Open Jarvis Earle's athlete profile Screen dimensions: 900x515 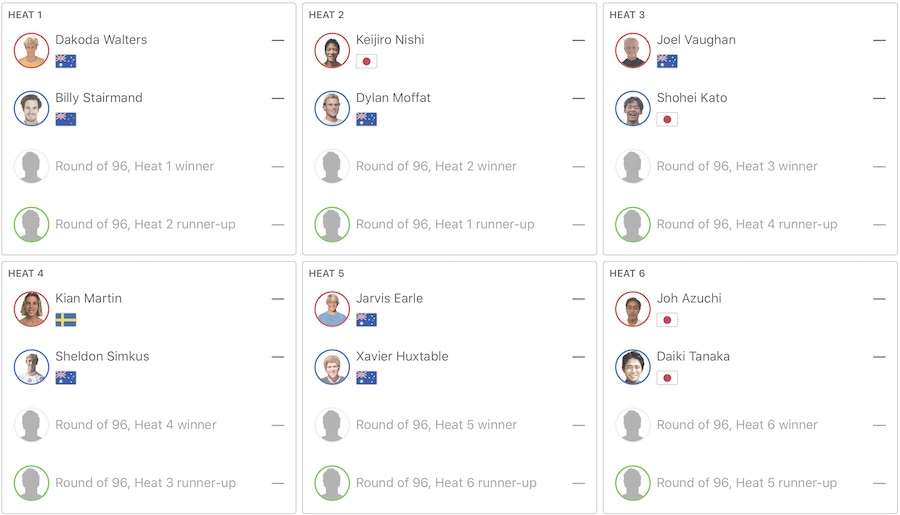(x=389, y=298)
